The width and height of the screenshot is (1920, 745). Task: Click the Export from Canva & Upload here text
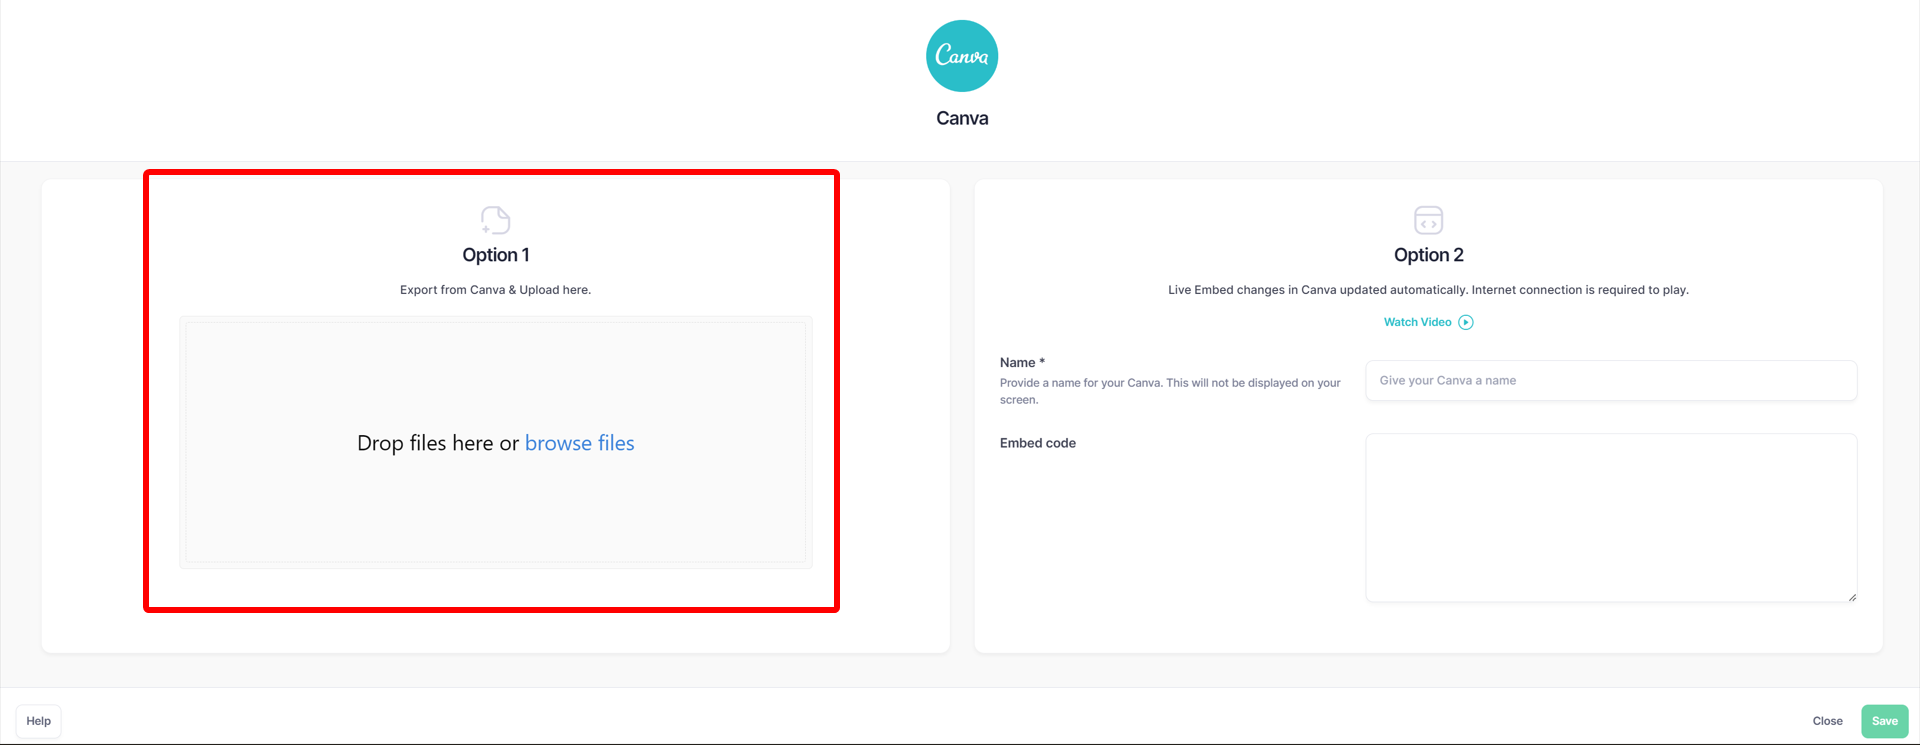coord(496,290)
